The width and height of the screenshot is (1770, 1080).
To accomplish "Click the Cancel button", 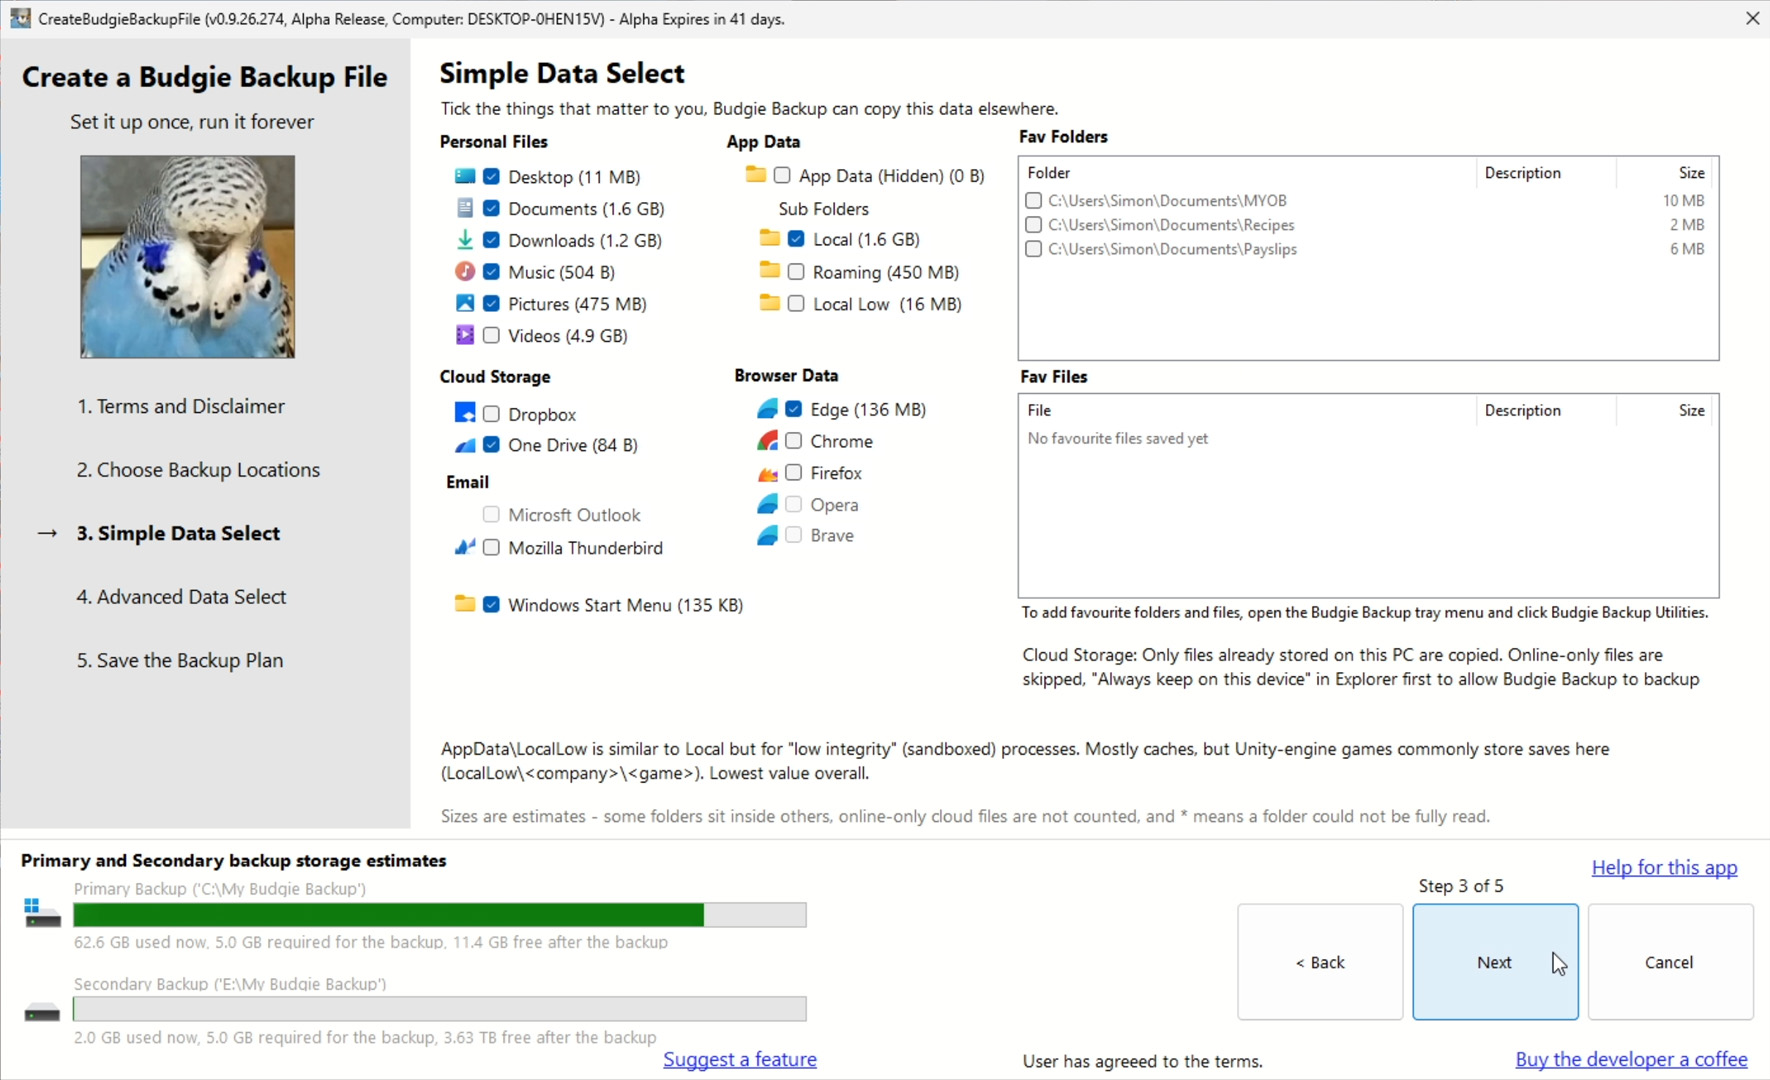I will [1670, 962].
